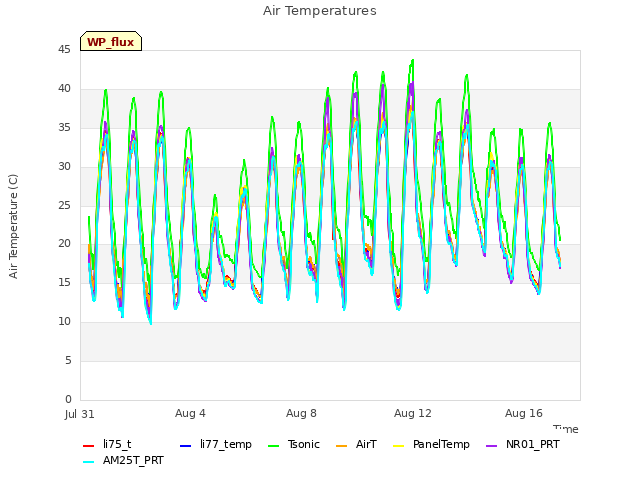Click the blue li77_temp legend swatch

(x=185, y=445)
